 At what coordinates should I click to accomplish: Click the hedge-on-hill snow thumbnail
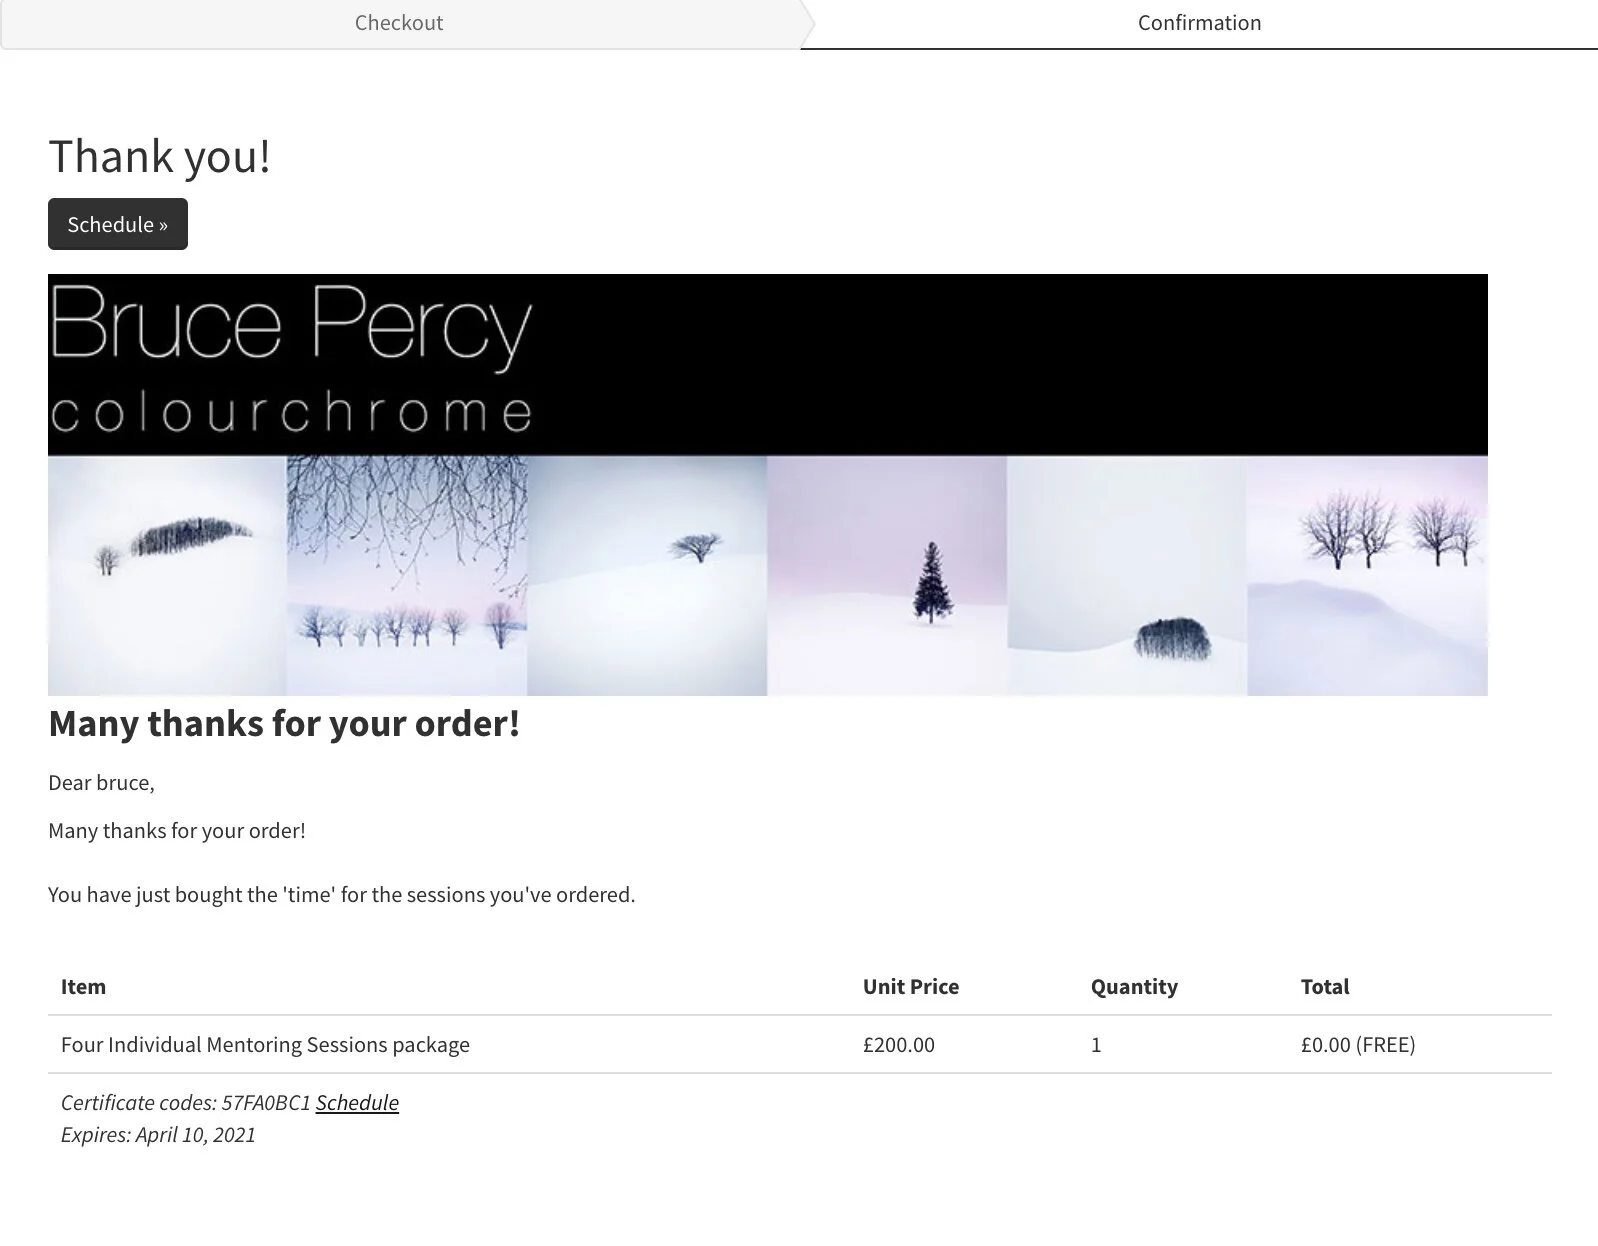pos(167,576)
